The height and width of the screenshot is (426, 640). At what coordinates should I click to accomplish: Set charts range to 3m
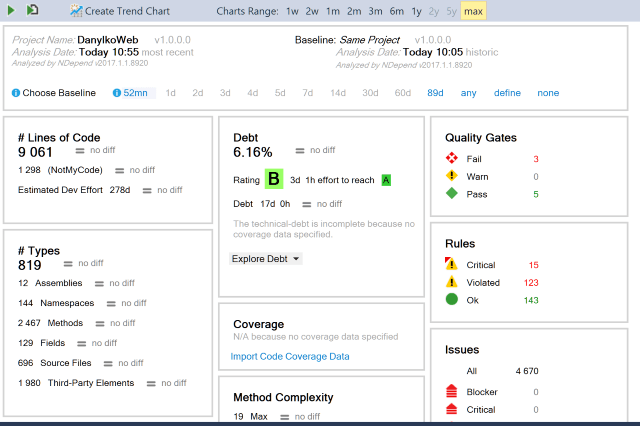(x=376, y=11)
